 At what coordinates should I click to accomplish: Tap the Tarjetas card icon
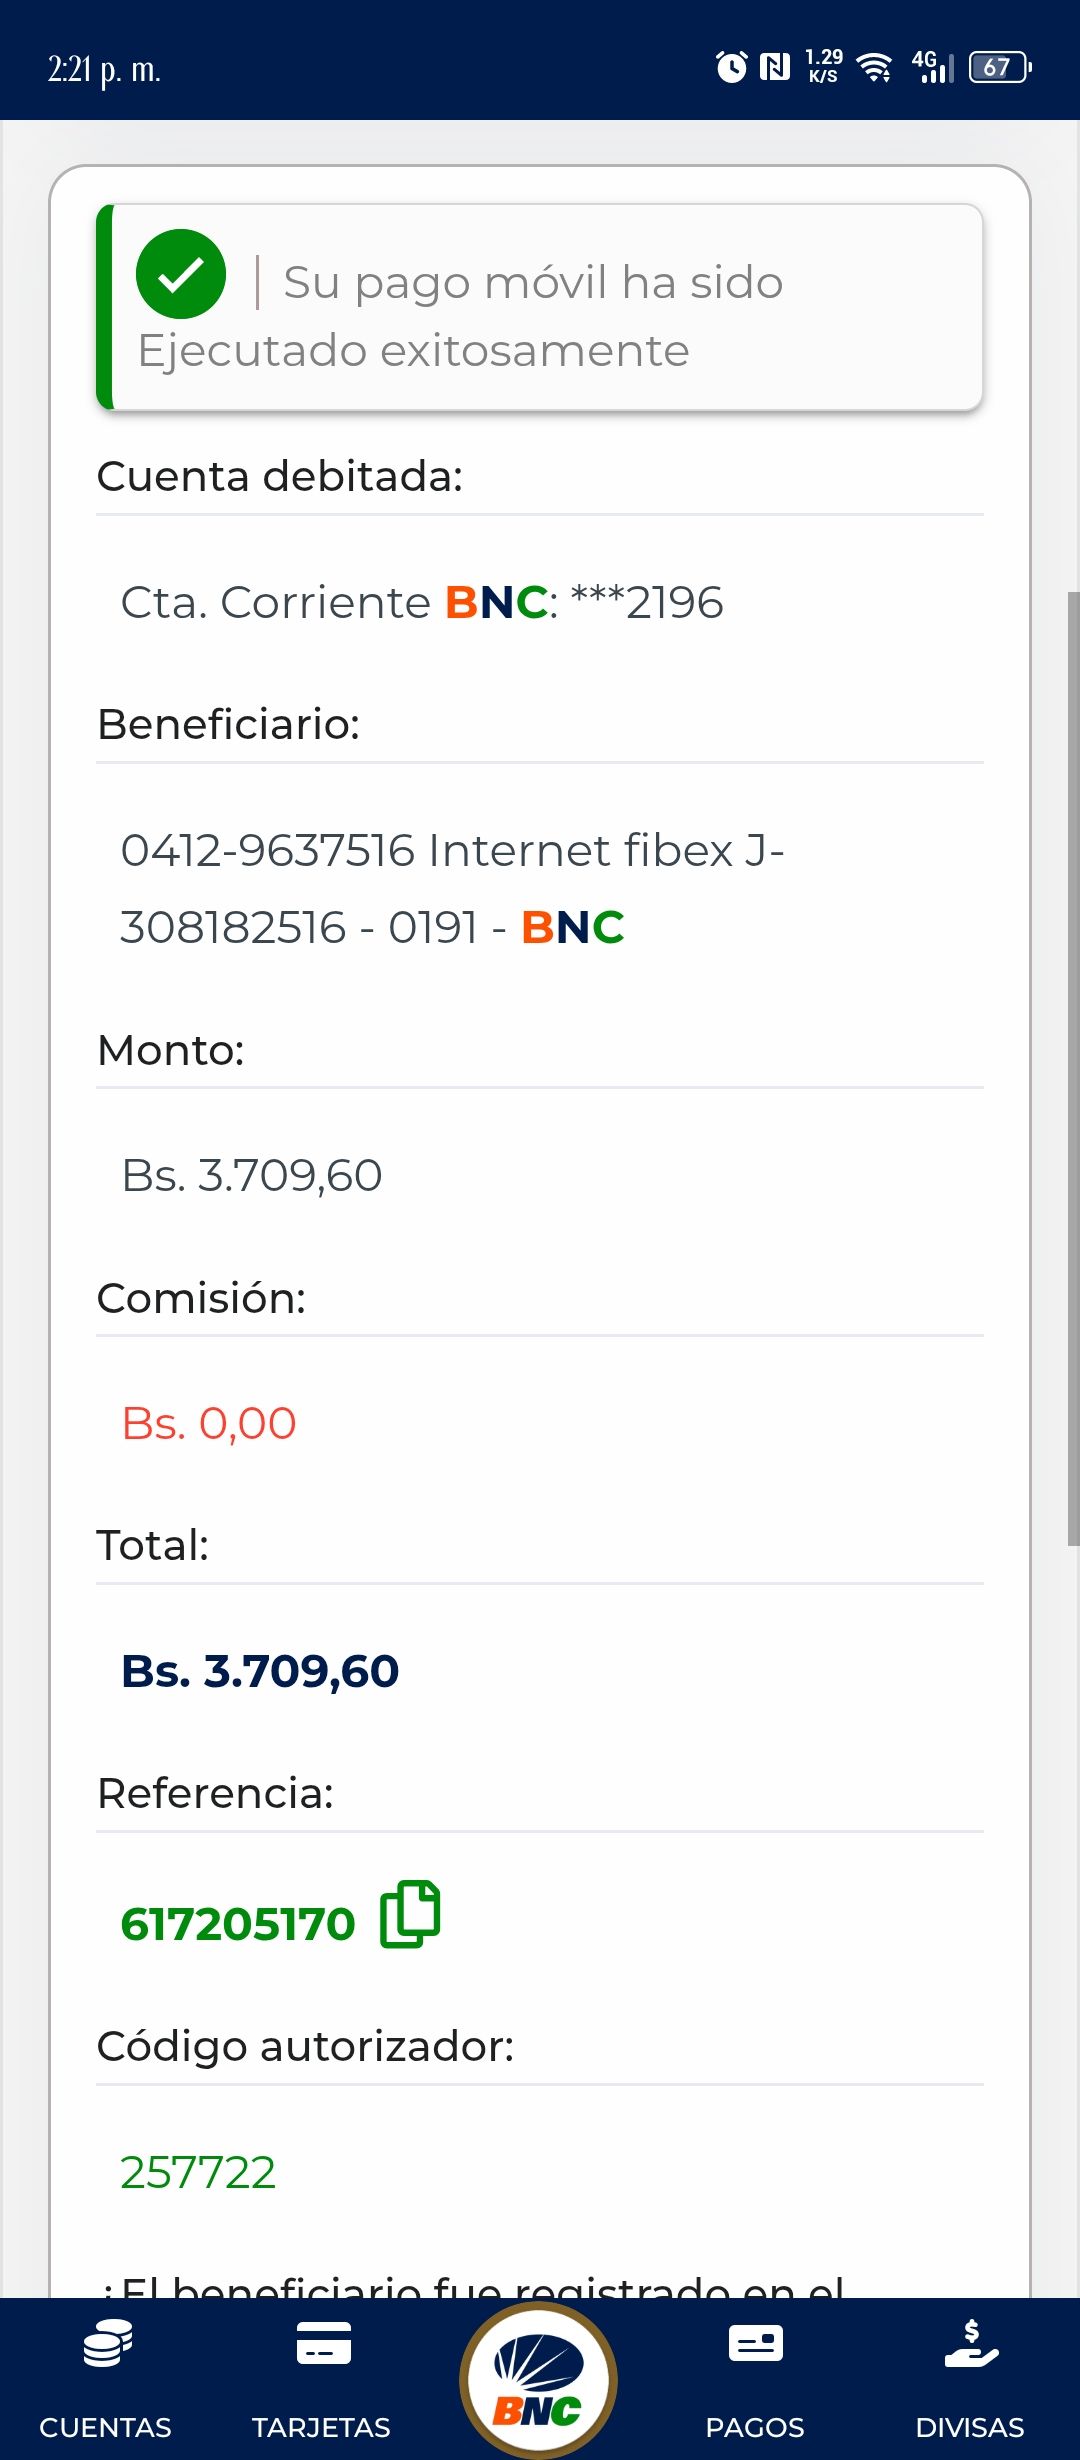click(323, 2344)
